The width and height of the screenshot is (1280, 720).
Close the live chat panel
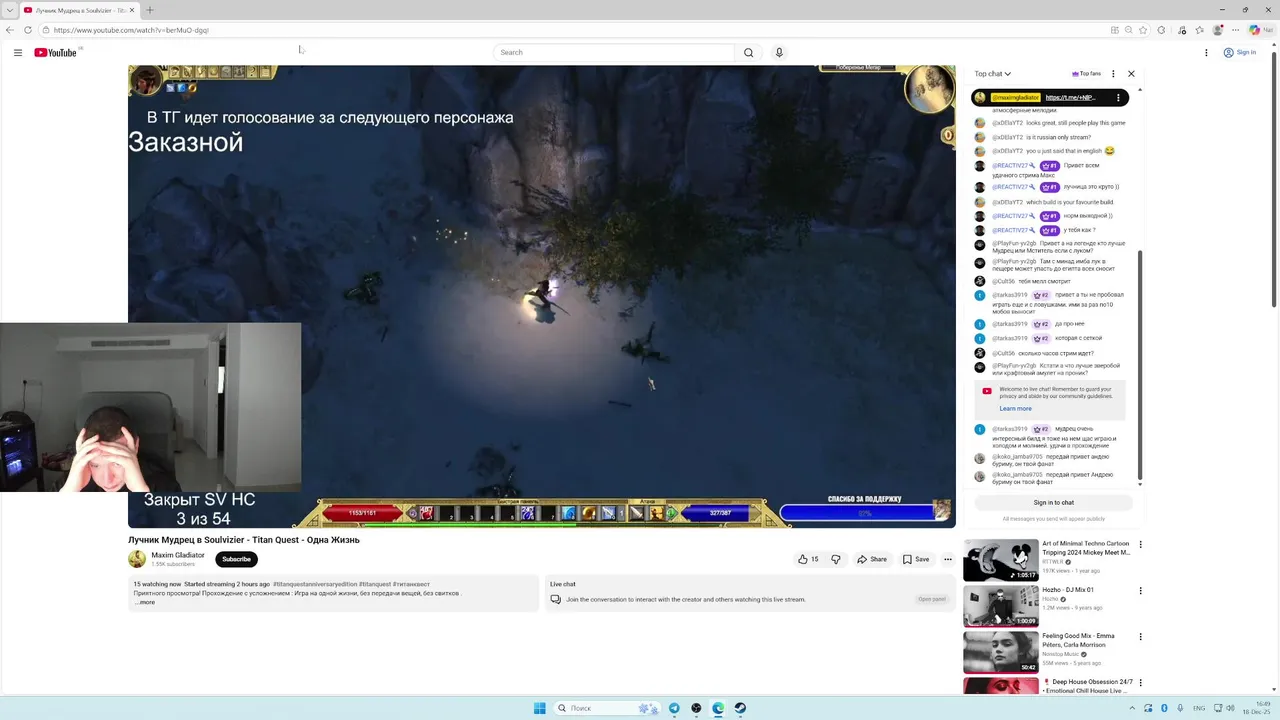click(1131, 74)
